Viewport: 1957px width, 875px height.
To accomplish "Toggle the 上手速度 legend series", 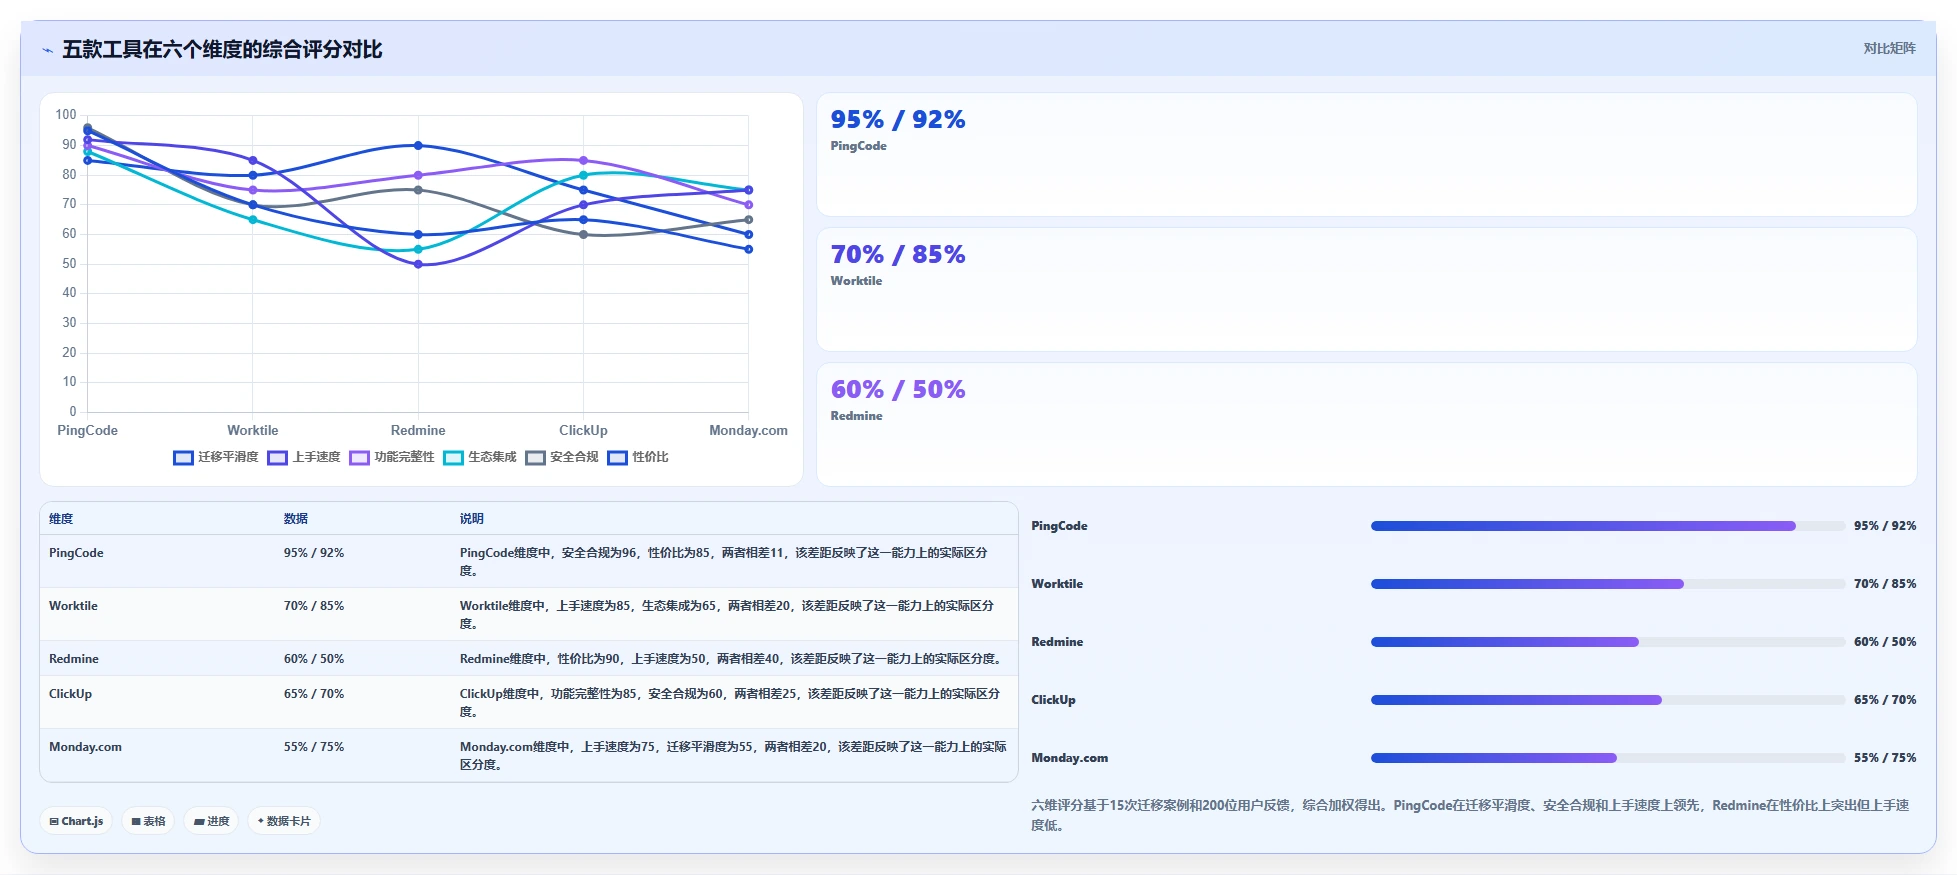I will [304, 457].
